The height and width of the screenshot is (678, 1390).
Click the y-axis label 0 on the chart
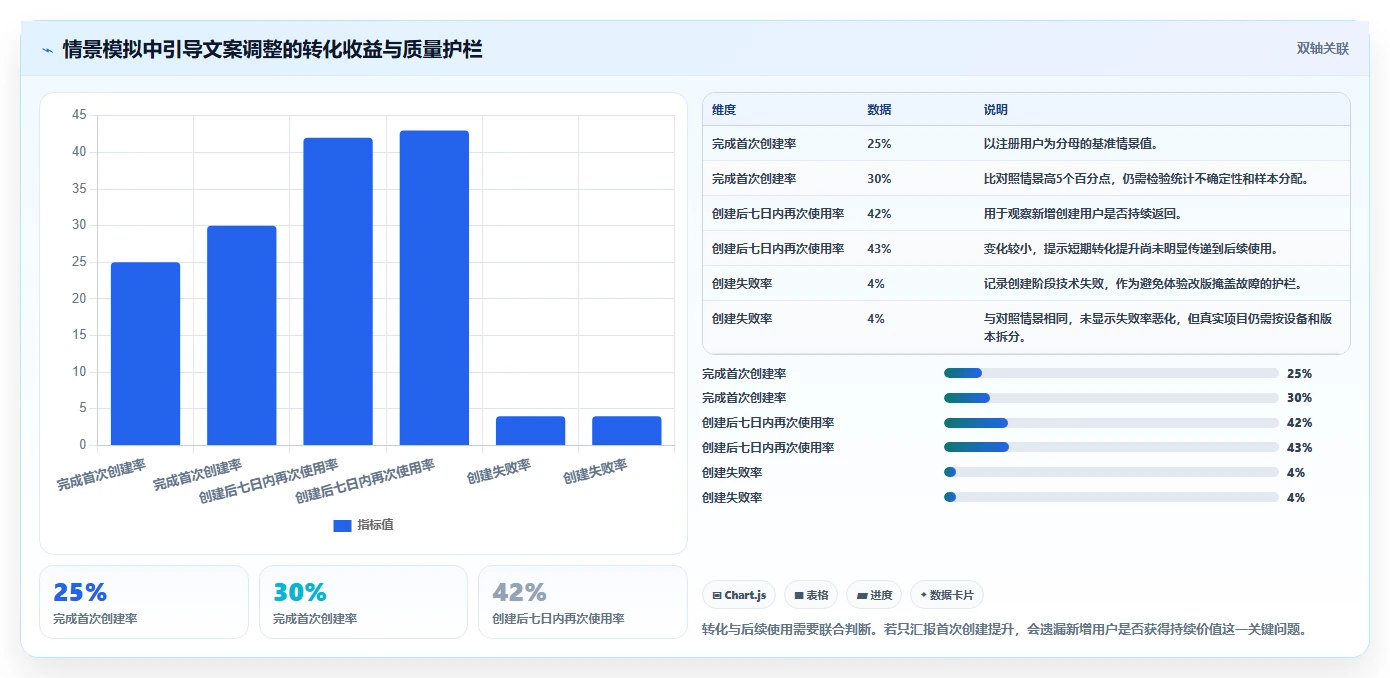pyautogui.click(x=83, y=445)
